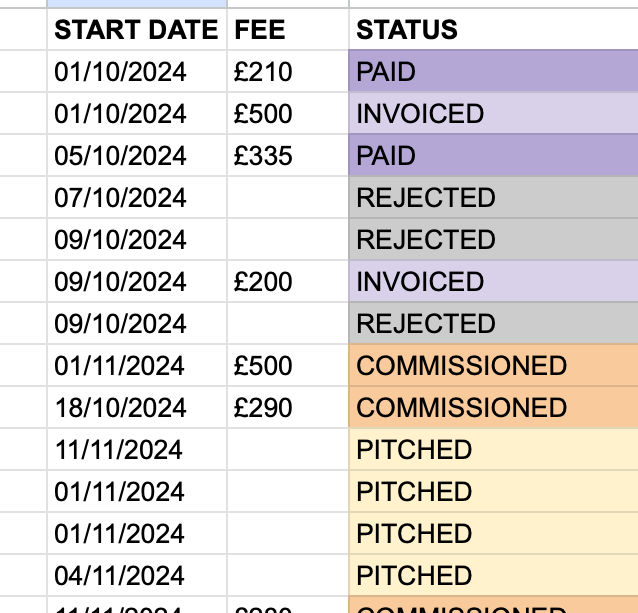This screenshot has height=613, width=638.
Task: Click the INVOICED status beside £200
Action: click(494, 281)
